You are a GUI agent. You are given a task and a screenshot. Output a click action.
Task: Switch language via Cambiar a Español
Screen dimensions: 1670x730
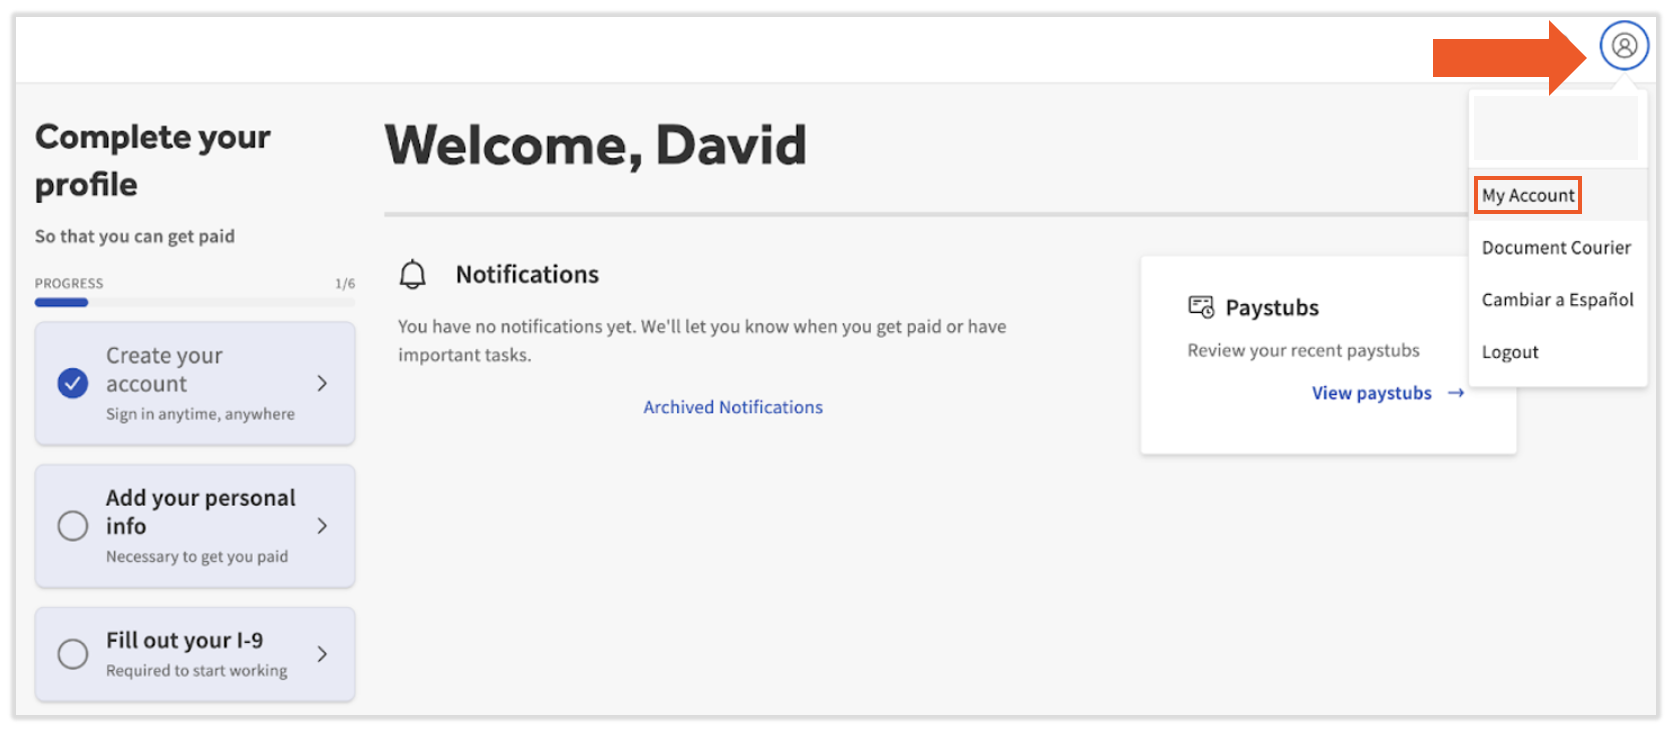click(x=1557, y=299)
